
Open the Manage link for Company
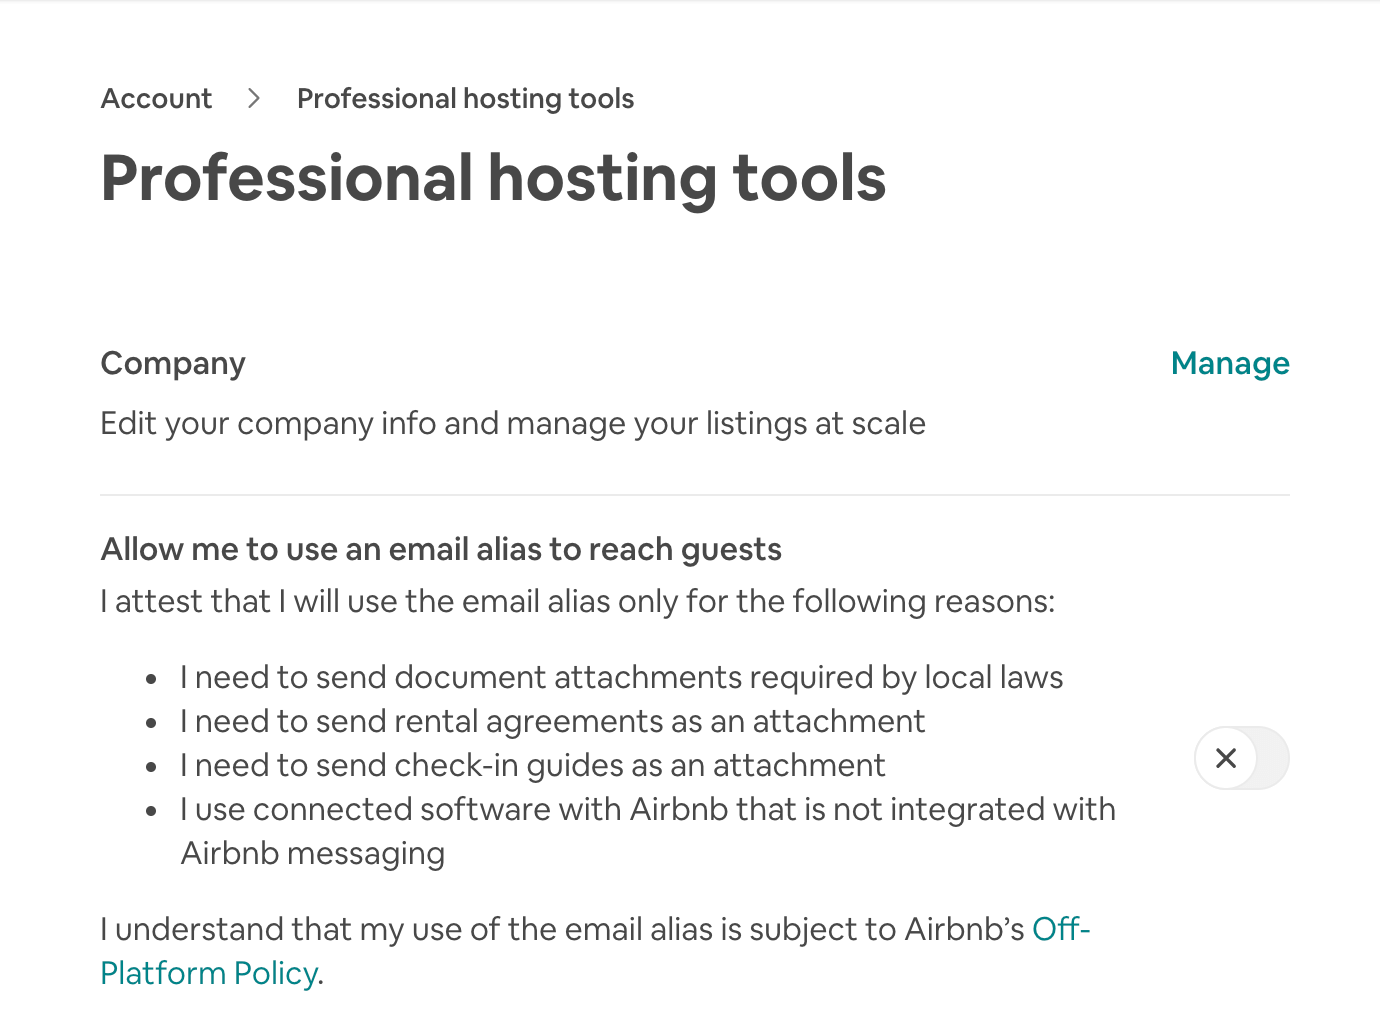pos(1230,363)
